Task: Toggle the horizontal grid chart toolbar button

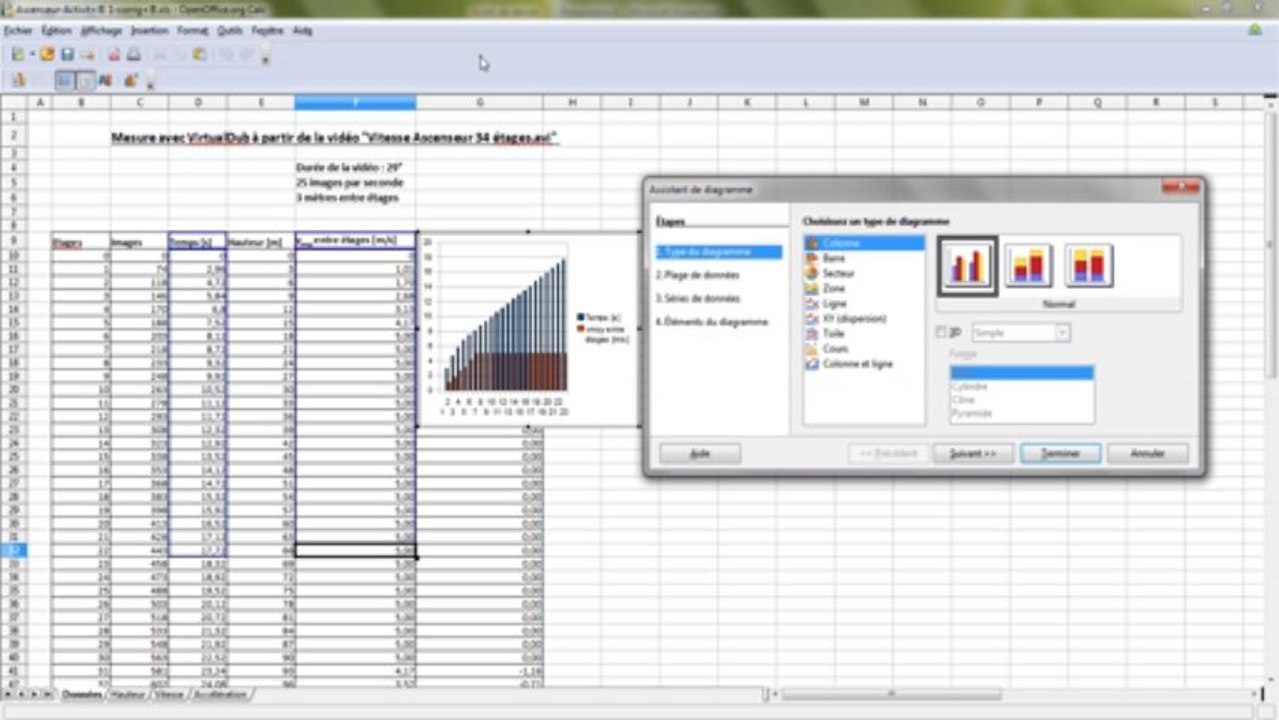Action: point(65,80)
